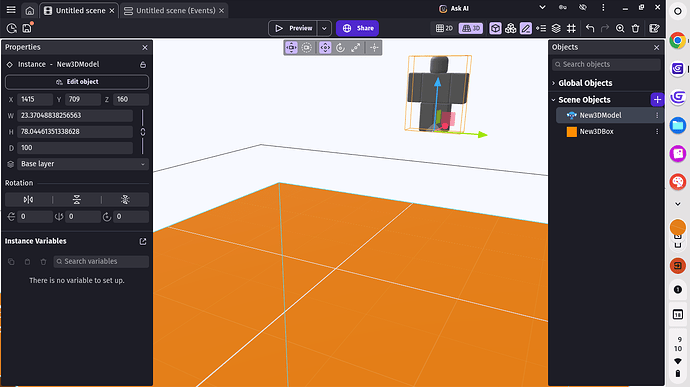Undo the last action

pos(590,28)
